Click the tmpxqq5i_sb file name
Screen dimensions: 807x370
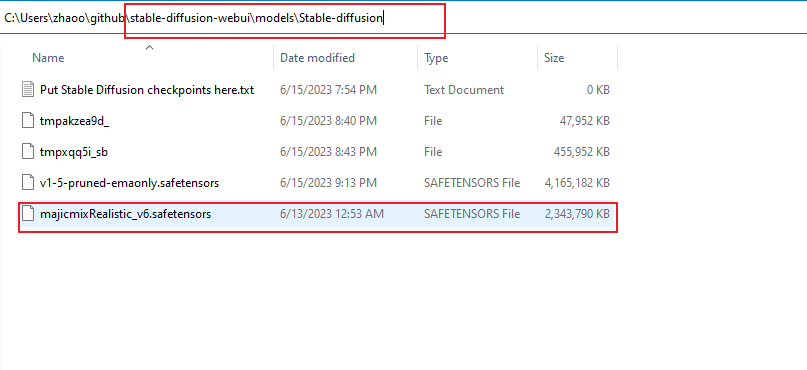[x=74, y=152]
